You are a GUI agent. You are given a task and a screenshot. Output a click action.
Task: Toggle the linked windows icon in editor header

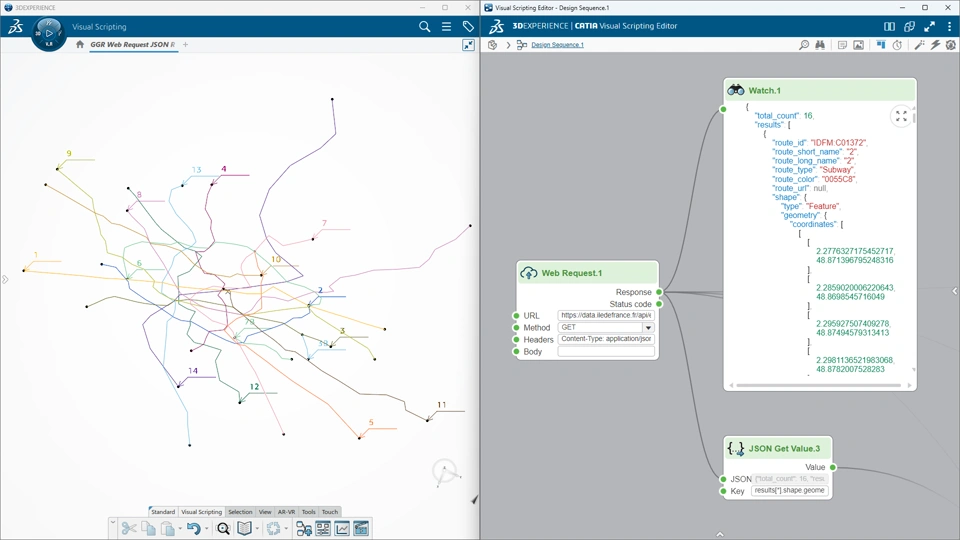(909, 26)
